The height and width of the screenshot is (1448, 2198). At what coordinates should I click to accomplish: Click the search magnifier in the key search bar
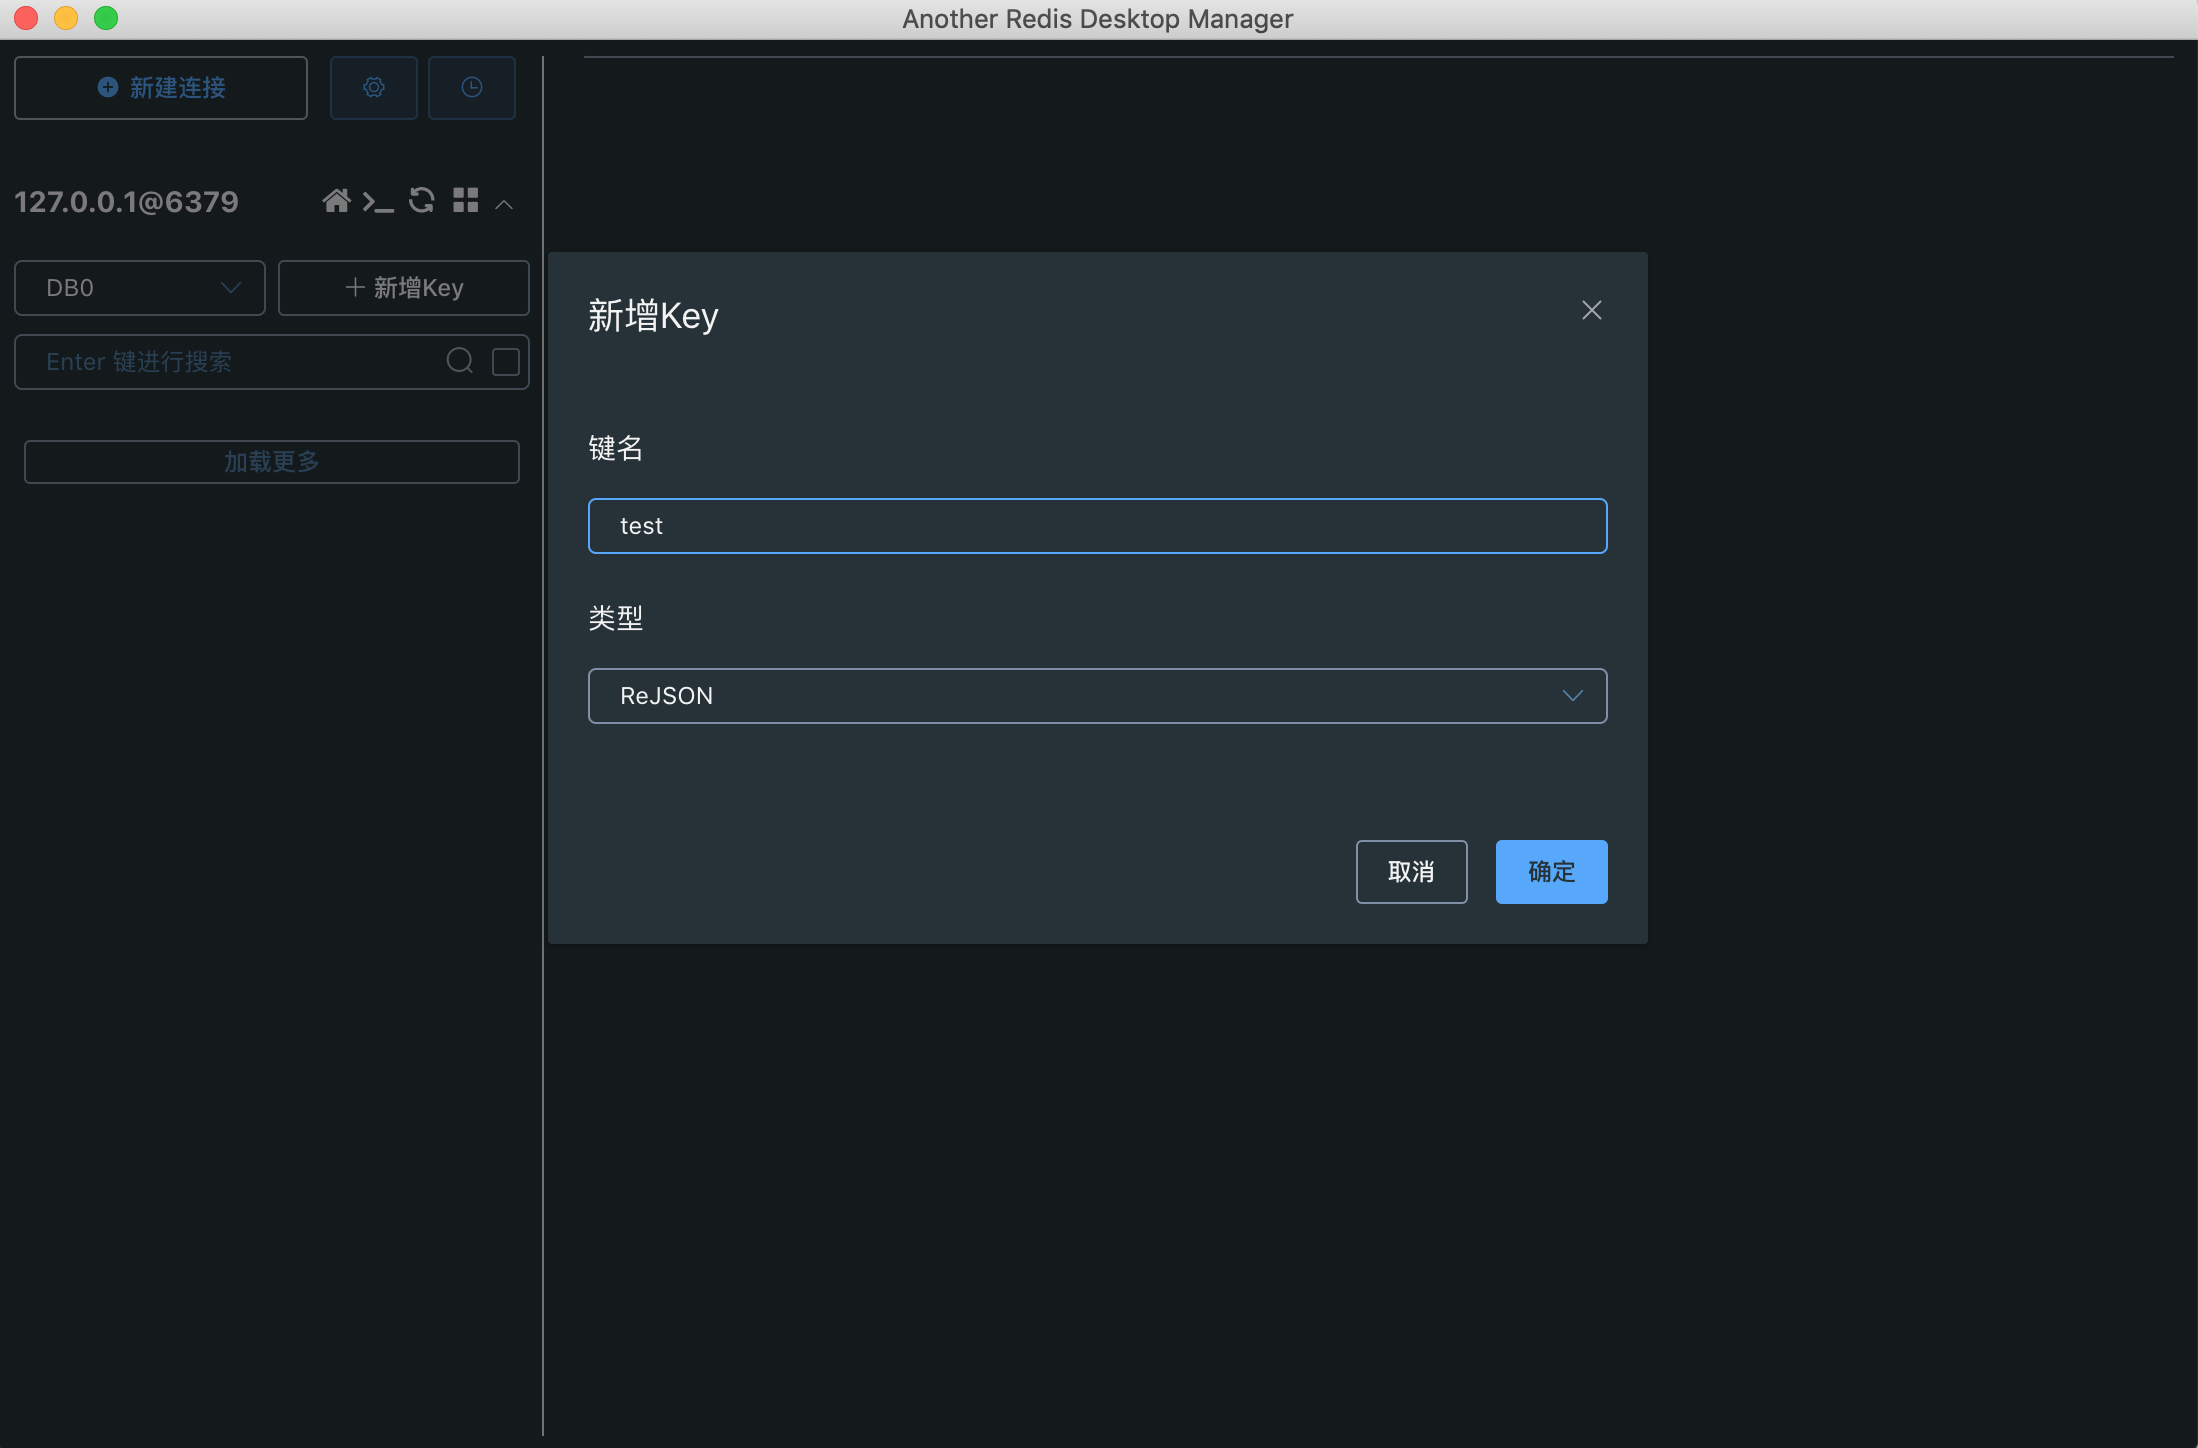point(459,361)
